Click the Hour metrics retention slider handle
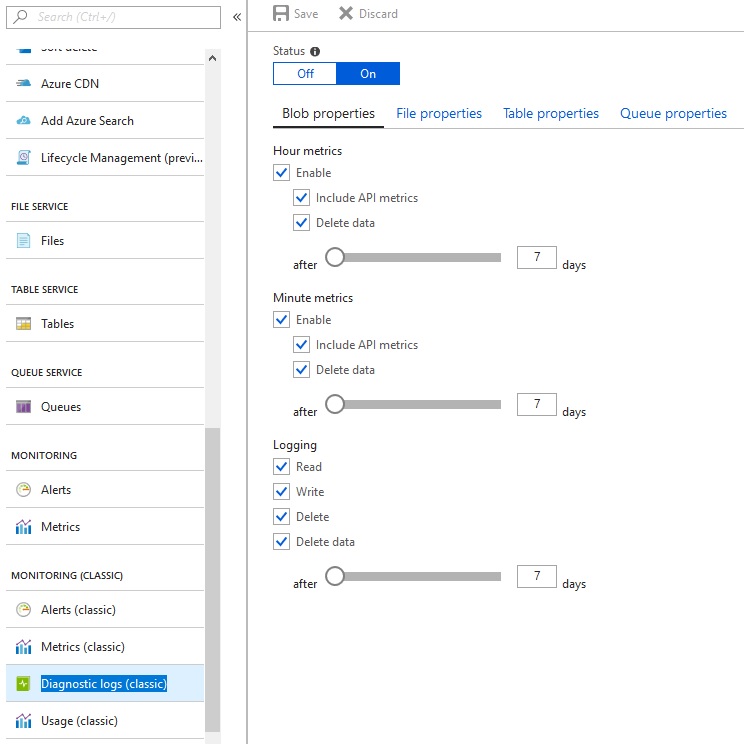Screen dimensions: 744x744 pos(335,257)
